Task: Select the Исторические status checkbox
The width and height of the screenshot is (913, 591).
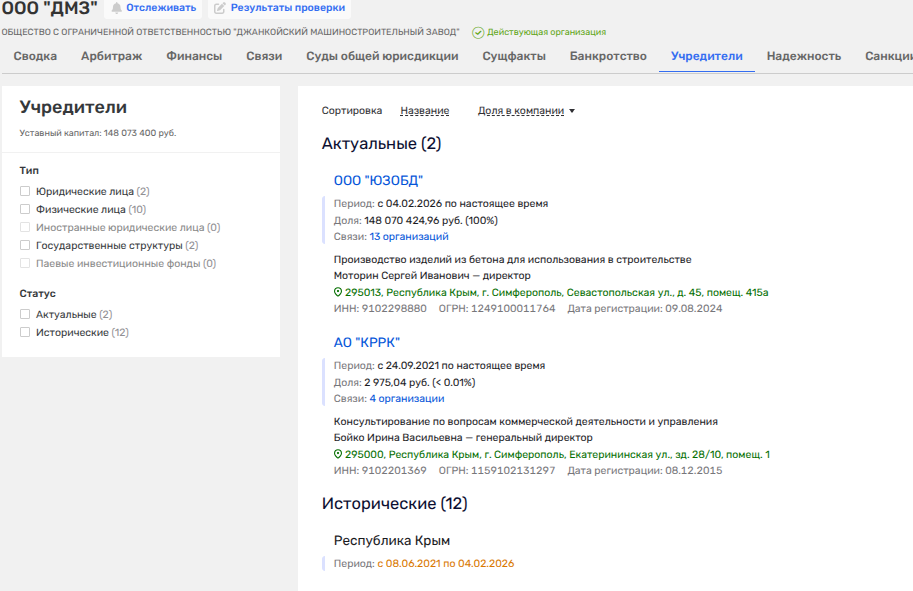Action: click(25, 332)
